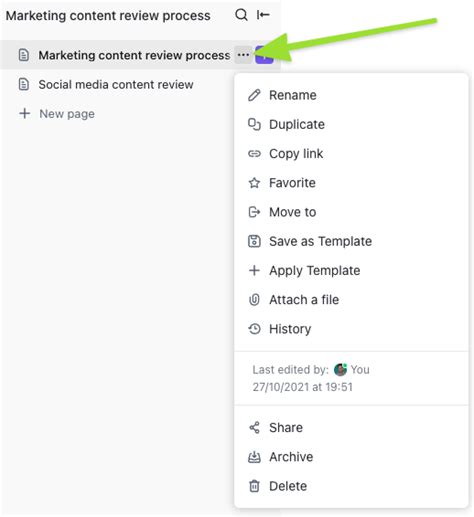474x517 pixels.
Task: Click the Copy link chain icon
Action: pyautogui.click(x=254, y=154)
